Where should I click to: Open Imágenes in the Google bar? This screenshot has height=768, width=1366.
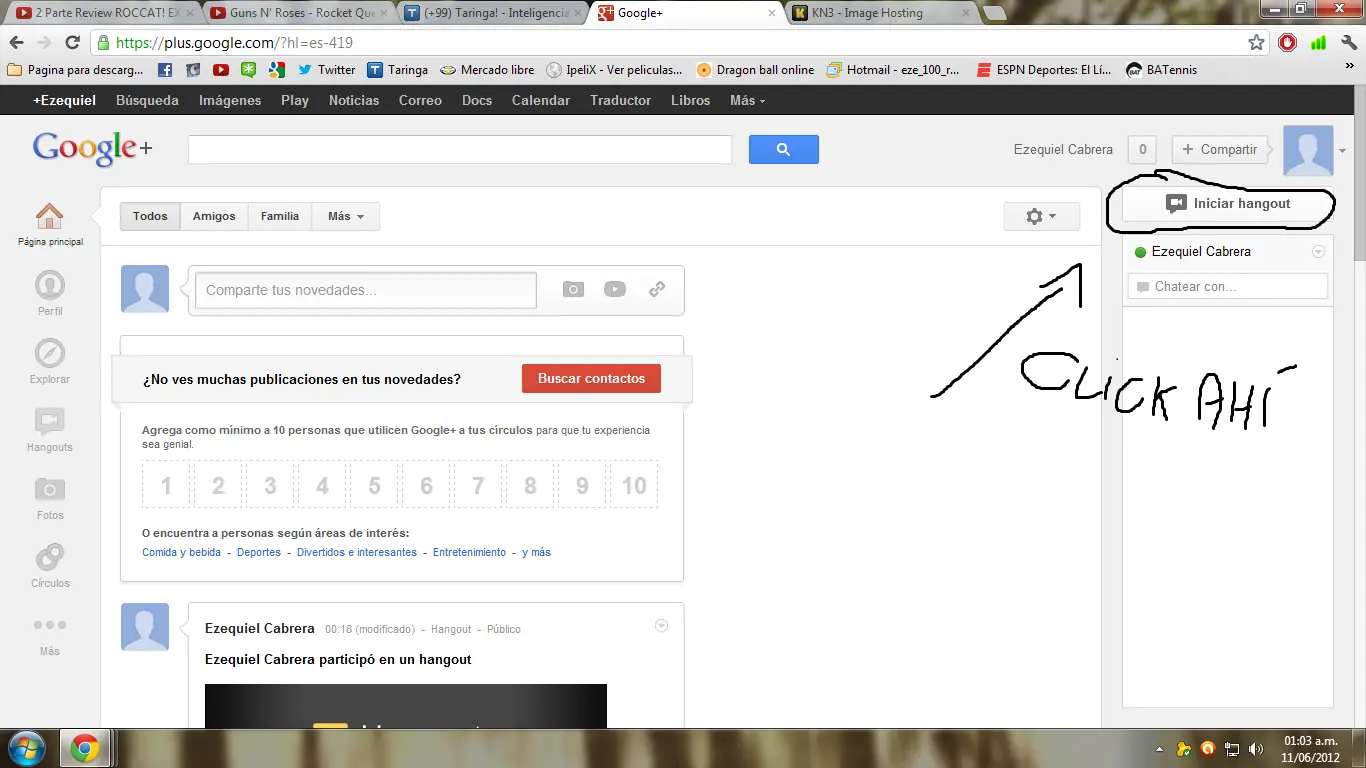click(230, 100)
